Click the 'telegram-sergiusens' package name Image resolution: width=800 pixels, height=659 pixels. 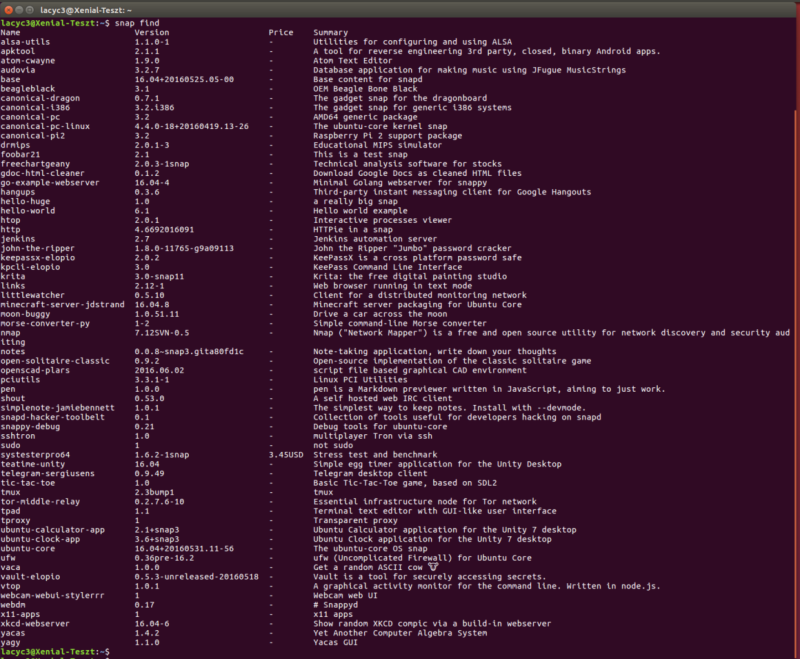pos(47,474)
